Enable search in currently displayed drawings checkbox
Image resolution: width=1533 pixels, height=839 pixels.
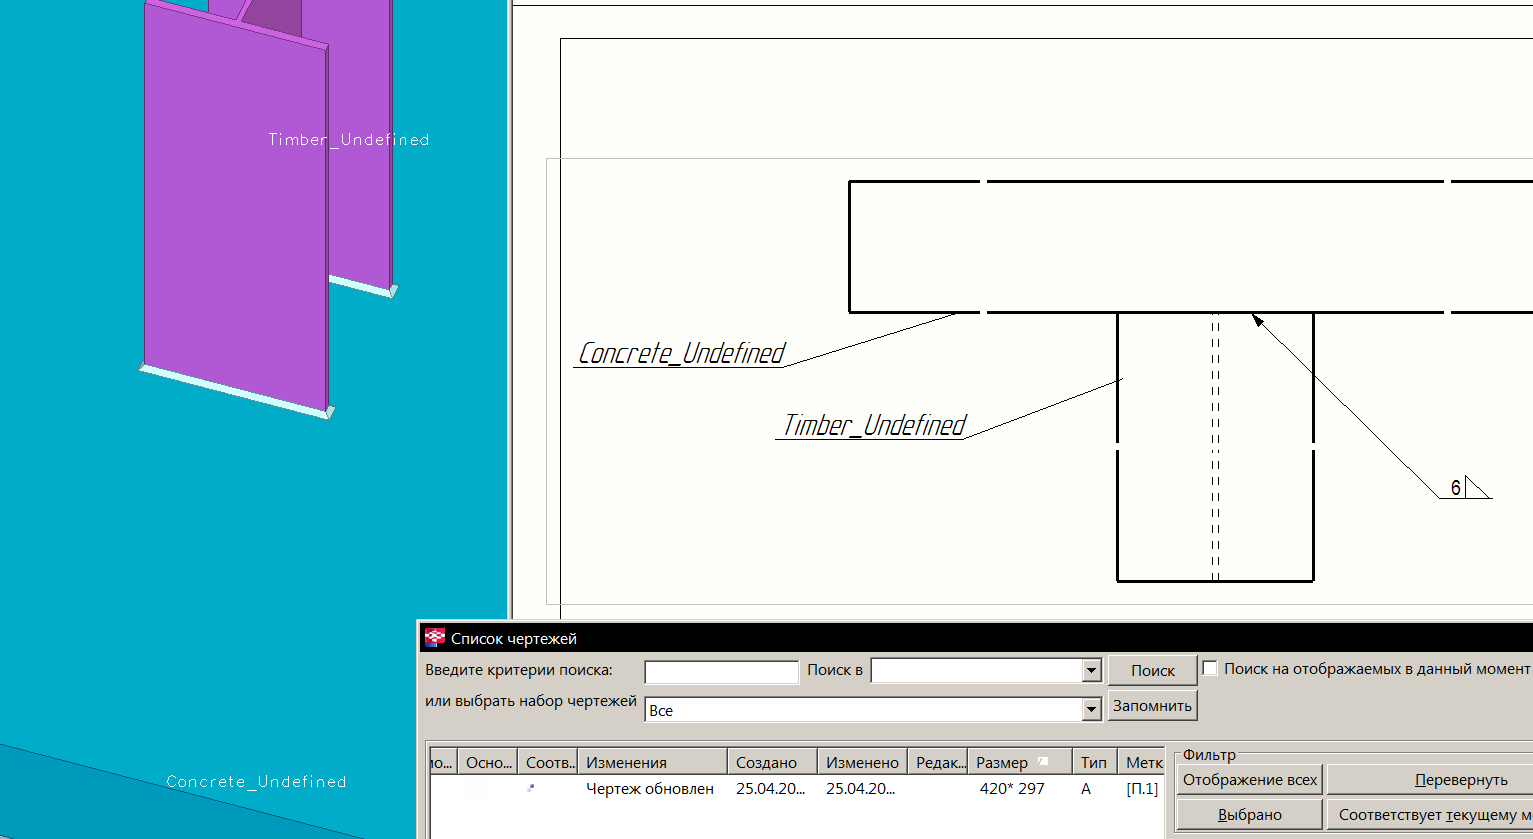[1210, 668]
